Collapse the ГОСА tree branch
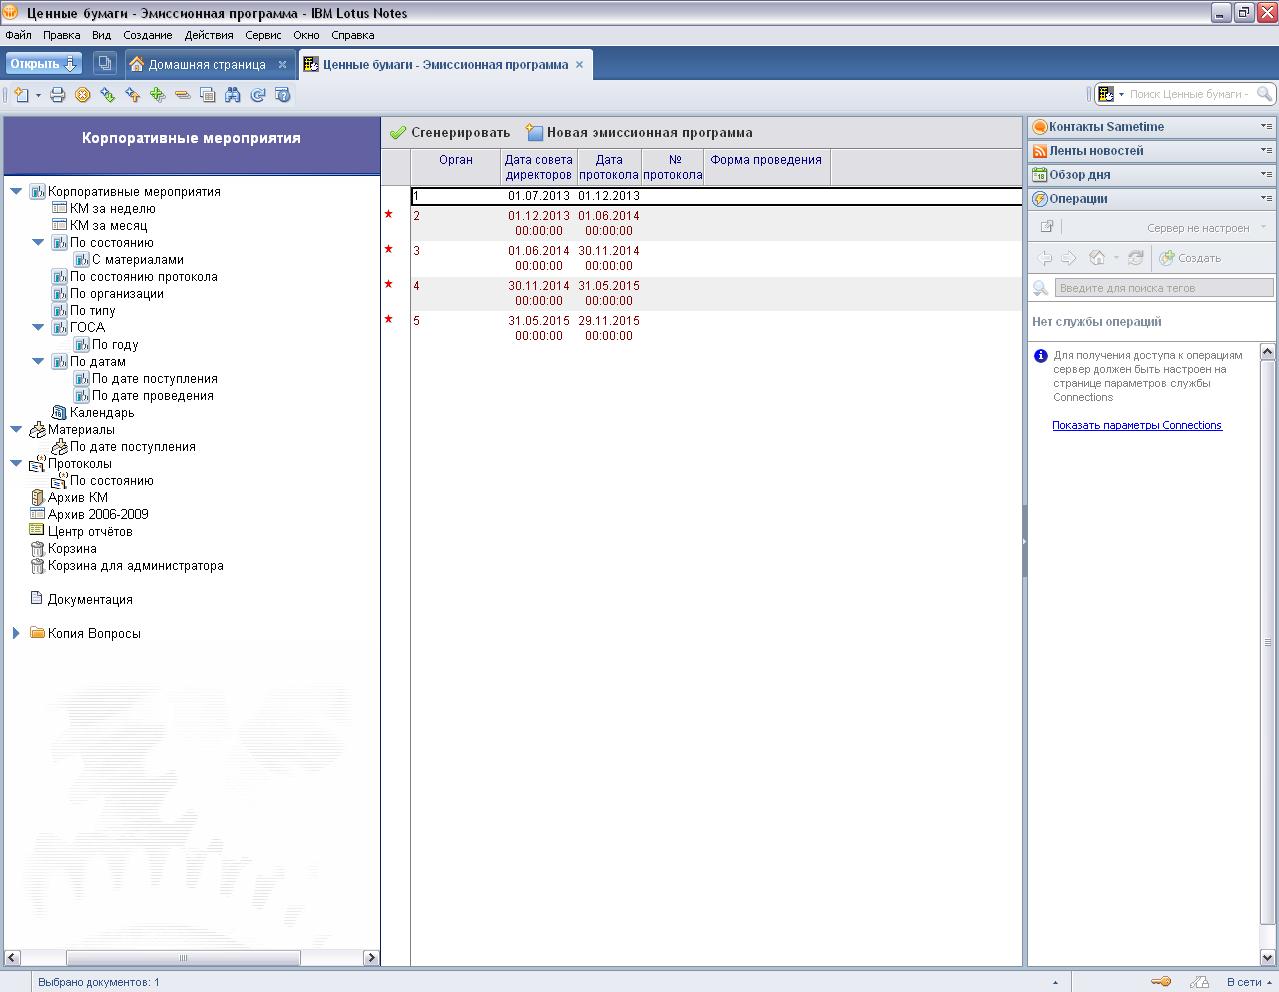Viewport: 1279px width, 992px height. point(38,328)
